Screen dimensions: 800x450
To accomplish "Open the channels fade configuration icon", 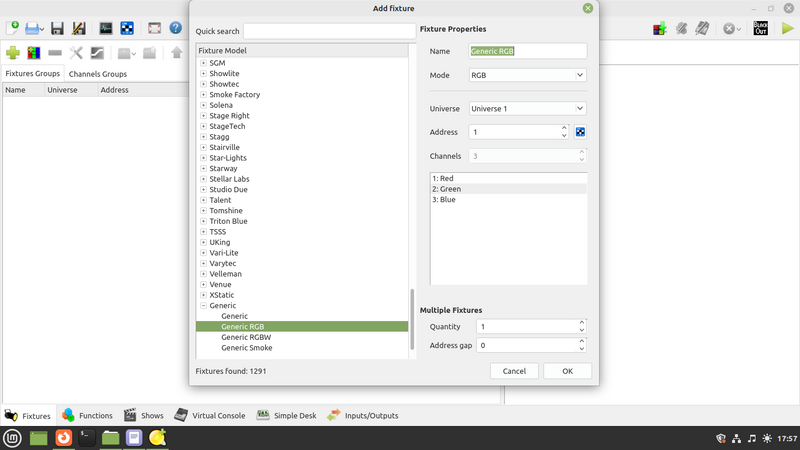I will tap(97, 53).
